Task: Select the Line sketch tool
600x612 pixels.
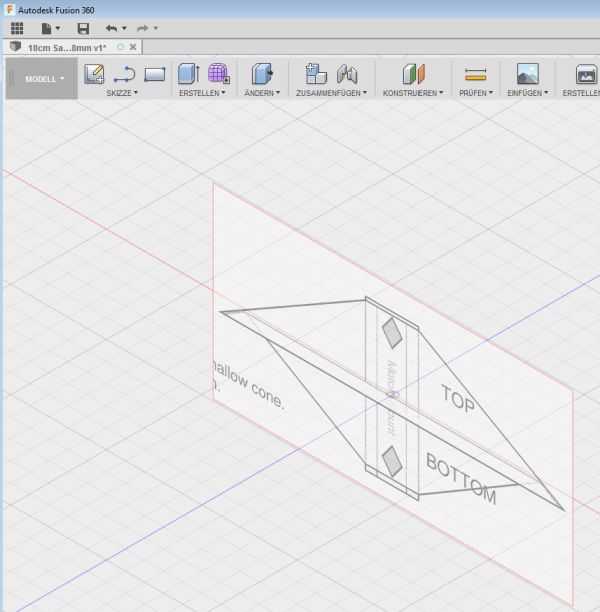Action: [125, 74]
